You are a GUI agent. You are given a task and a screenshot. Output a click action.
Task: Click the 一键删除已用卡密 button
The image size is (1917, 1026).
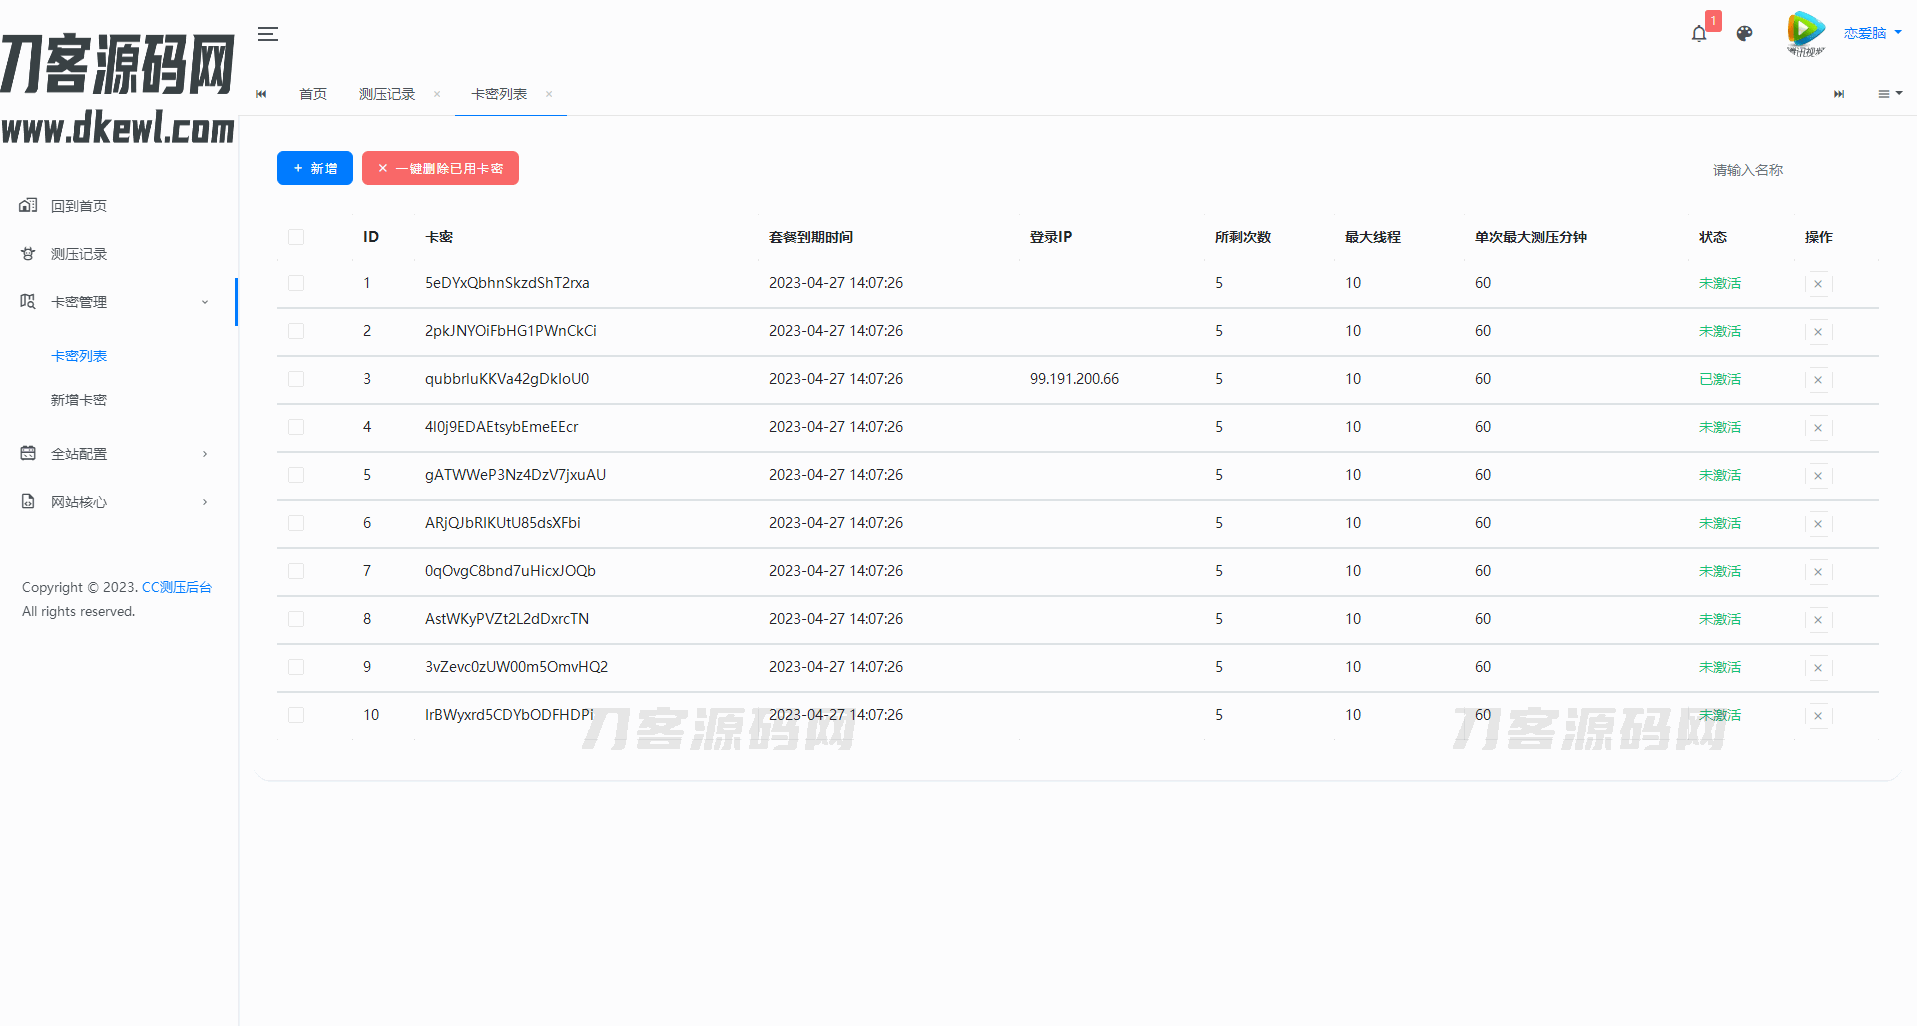coord(440,168)
